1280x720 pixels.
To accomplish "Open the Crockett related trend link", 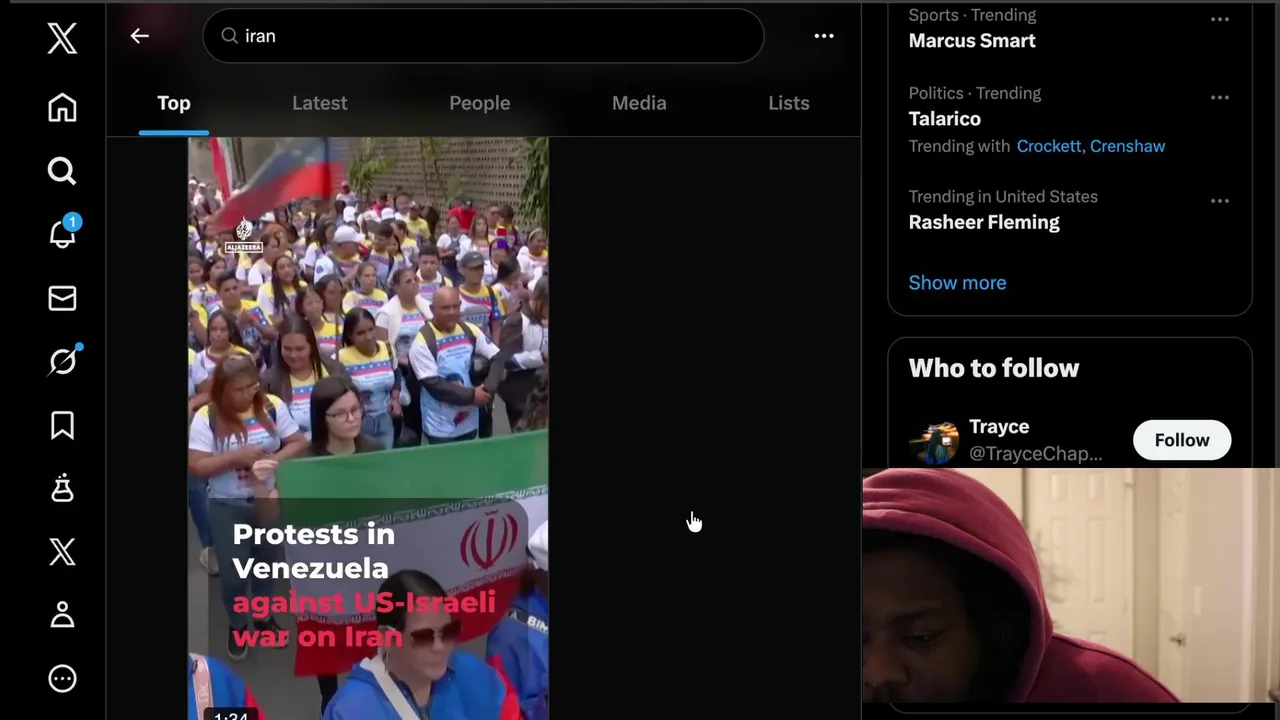I will (x=1050, y=146).
